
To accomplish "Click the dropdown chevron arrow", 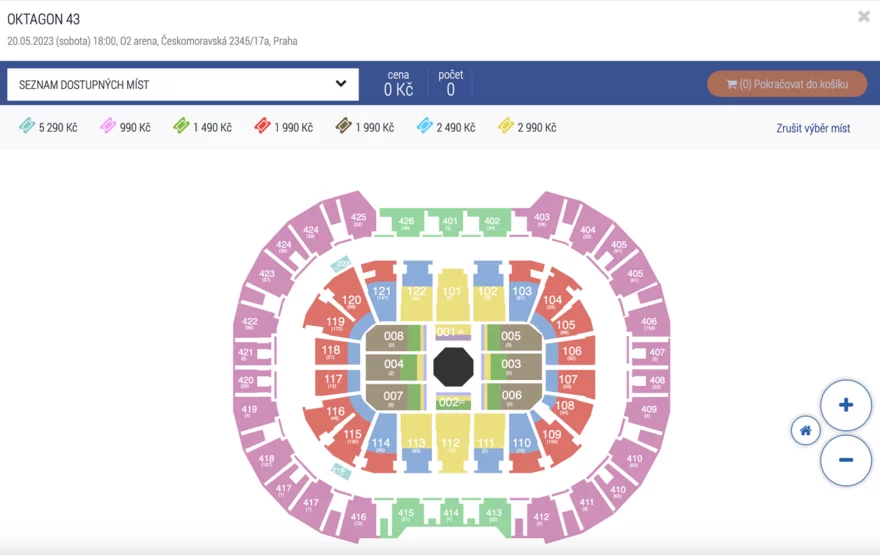I will click(341, 84).
